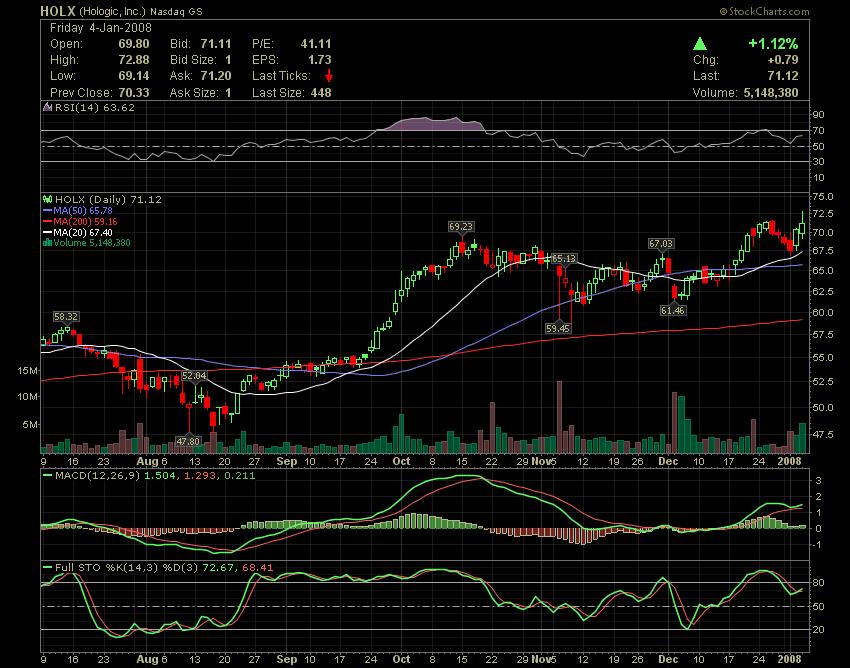Click the 52.04 price callout
The image size is (850, 668).
click(x=194, y=376)
